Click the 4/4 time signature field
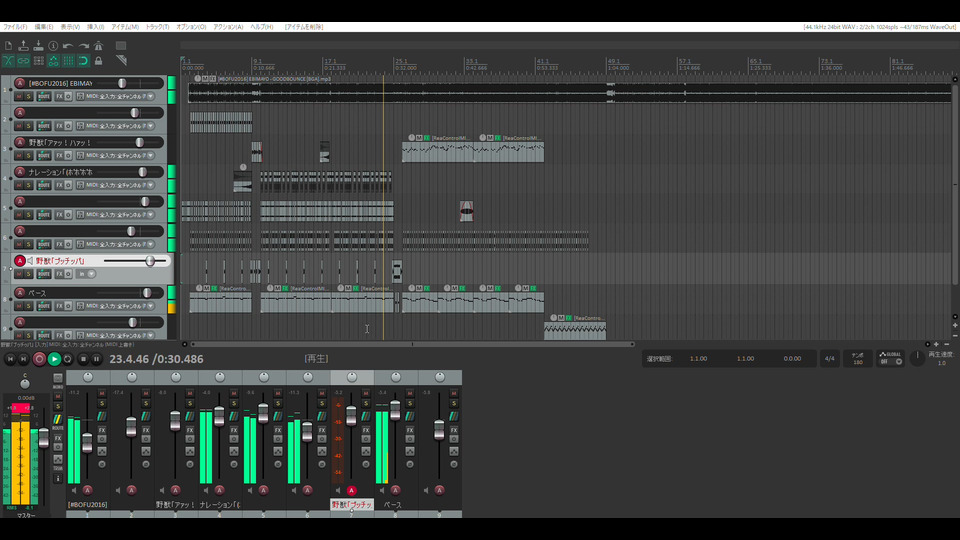 click(830, 358)
